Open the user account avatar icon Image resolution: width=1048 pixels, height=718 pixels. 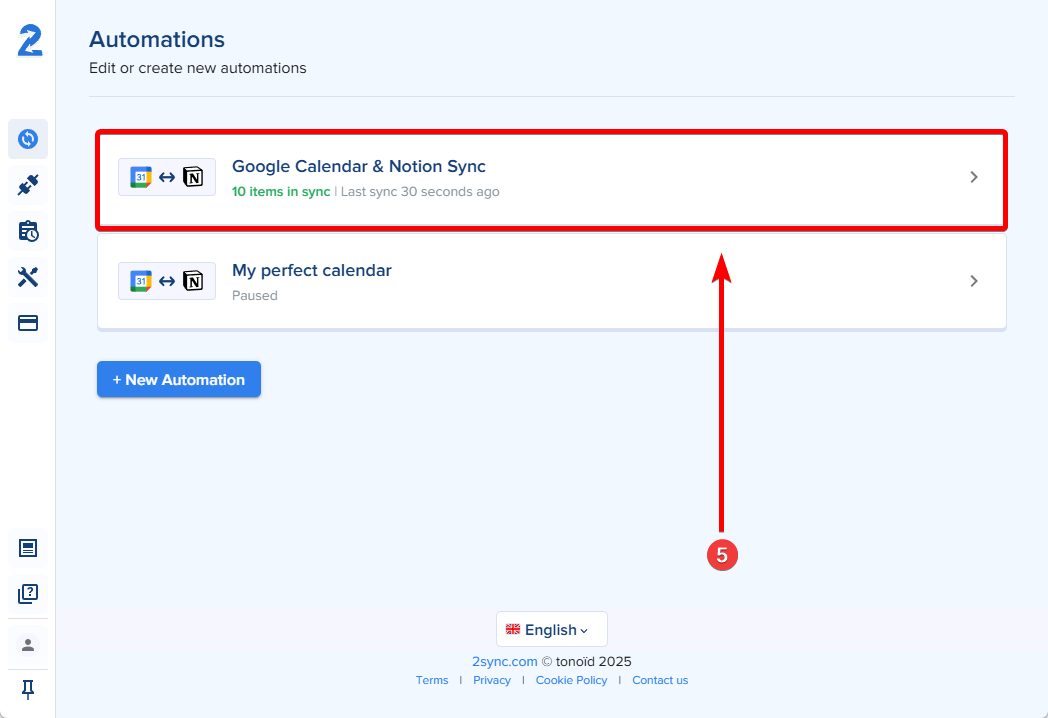click(x=28, y=645)
